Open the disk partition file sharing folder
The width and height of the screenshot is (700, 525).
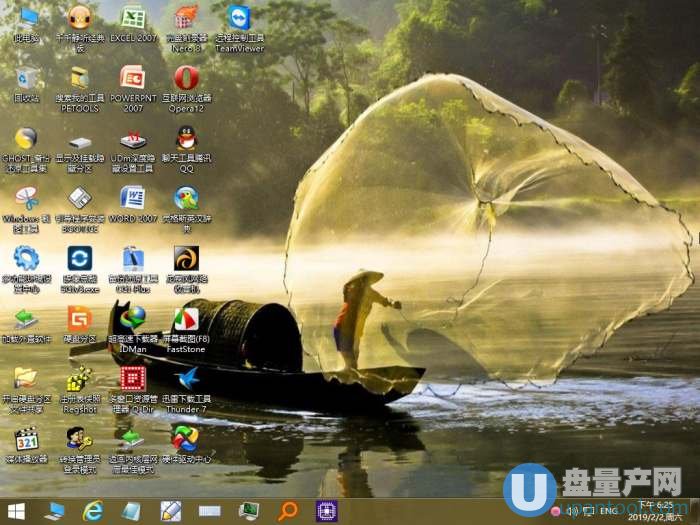pyautogui.click(x=27, y=390)
